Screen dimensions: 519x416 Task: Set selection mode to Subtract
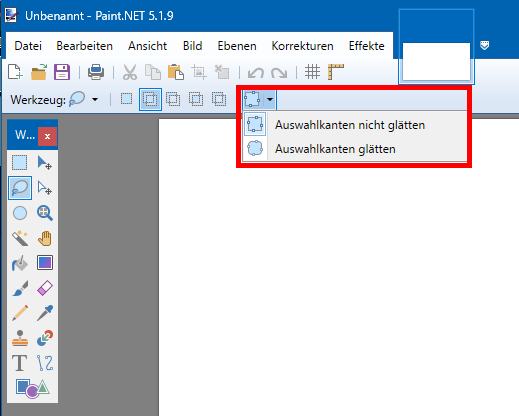[x=173, y=99]
